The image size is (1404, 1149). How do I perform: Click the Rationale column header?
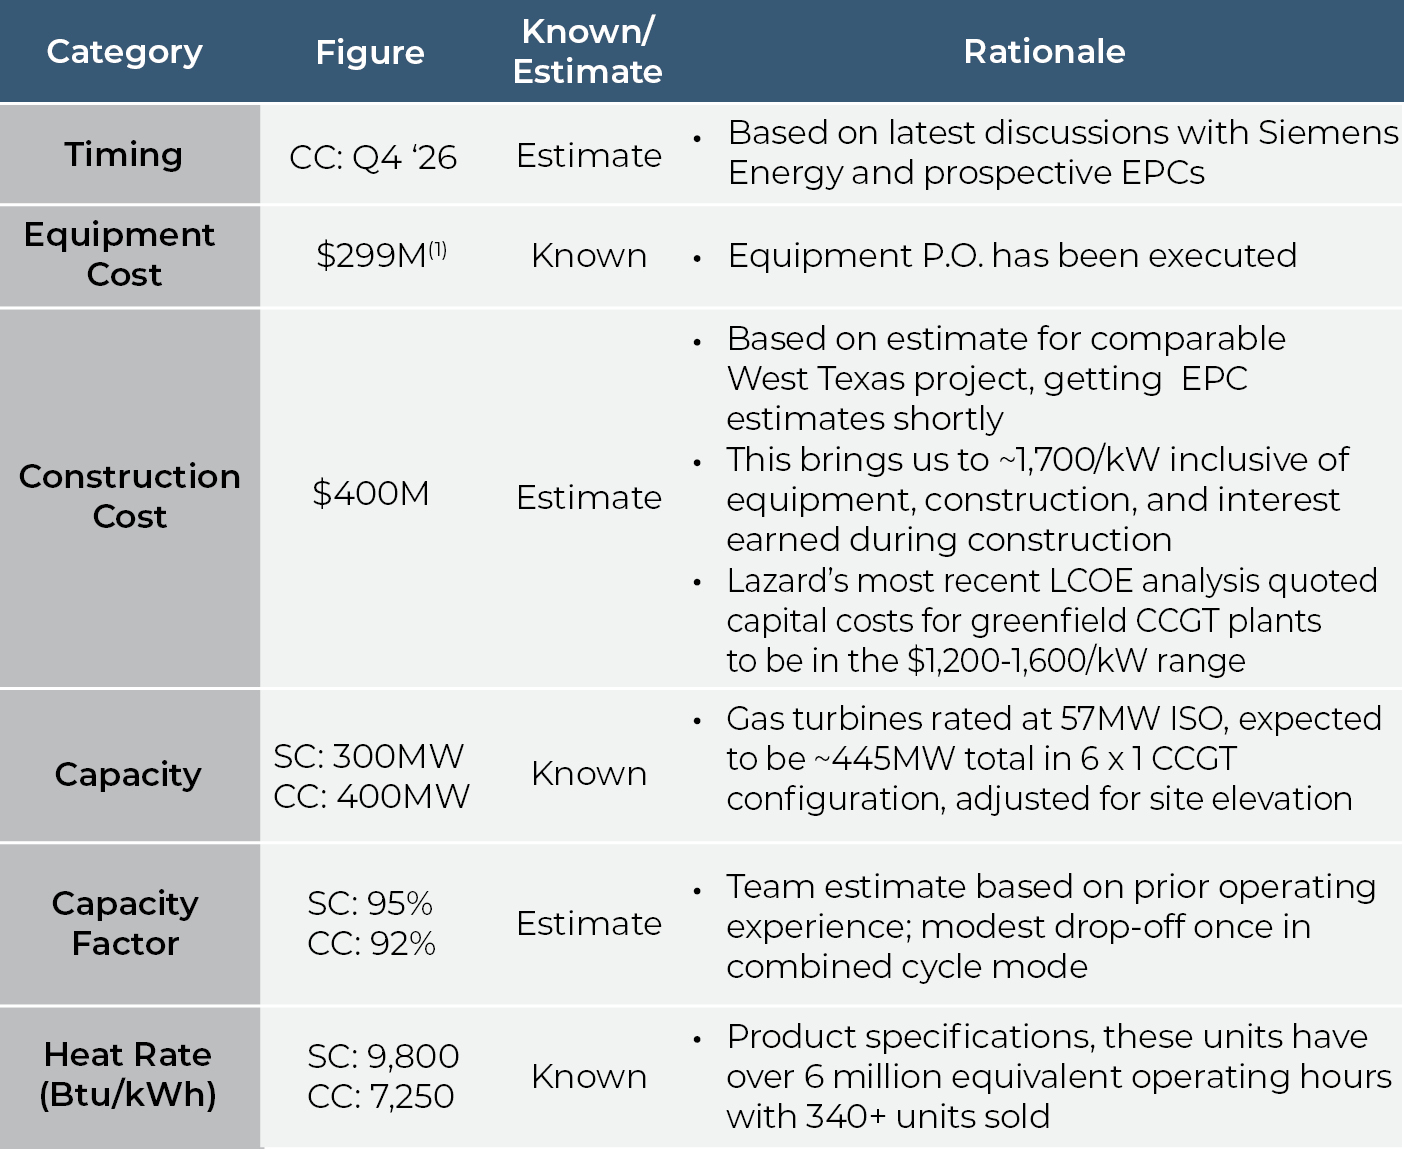1044,52
